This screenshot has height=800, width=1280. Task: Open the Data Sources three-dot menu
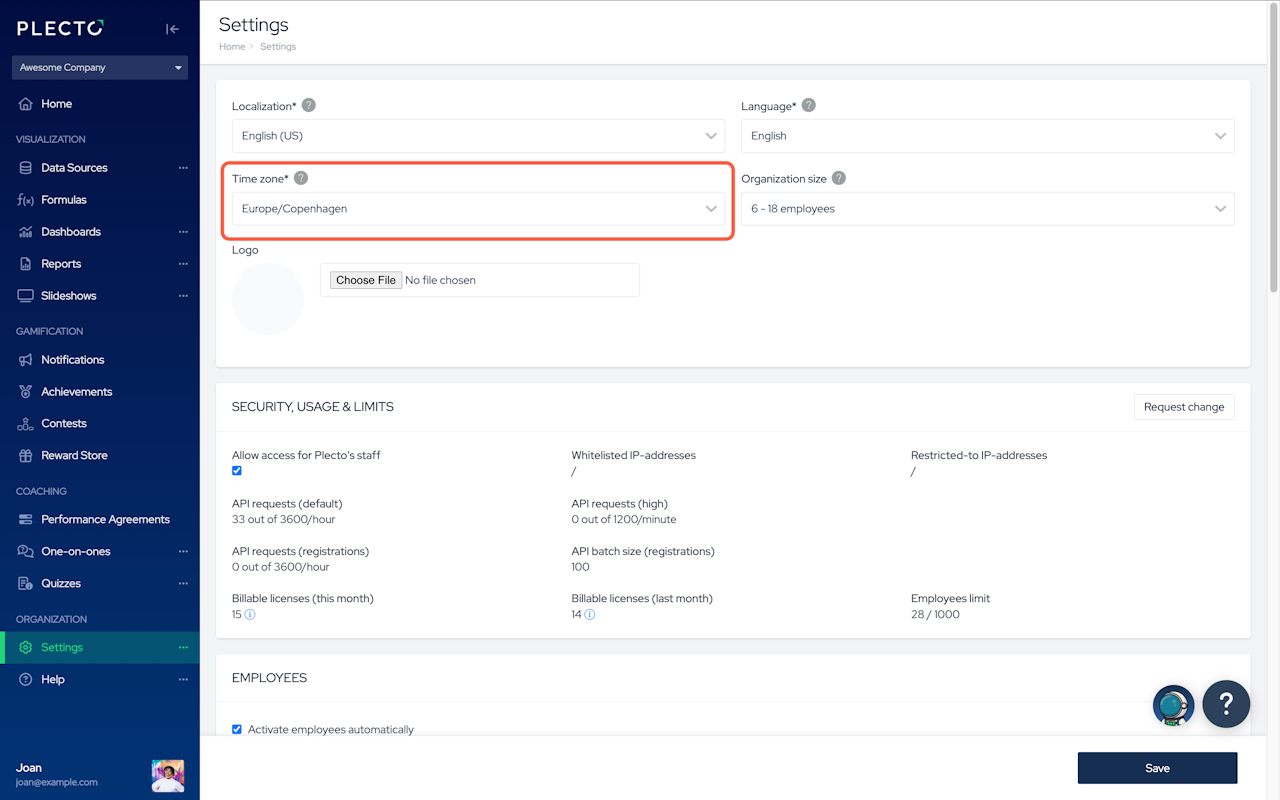183,168
